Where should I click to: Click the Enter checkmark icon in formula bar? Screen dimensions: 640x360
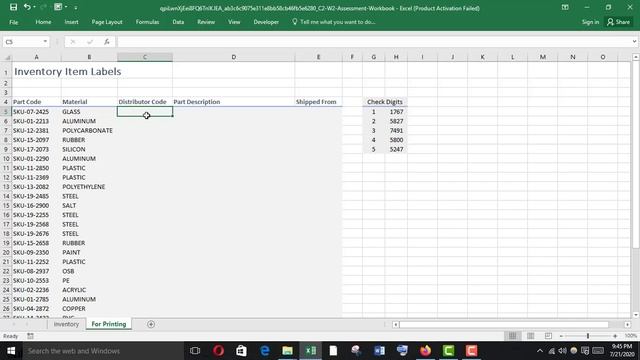90,42
